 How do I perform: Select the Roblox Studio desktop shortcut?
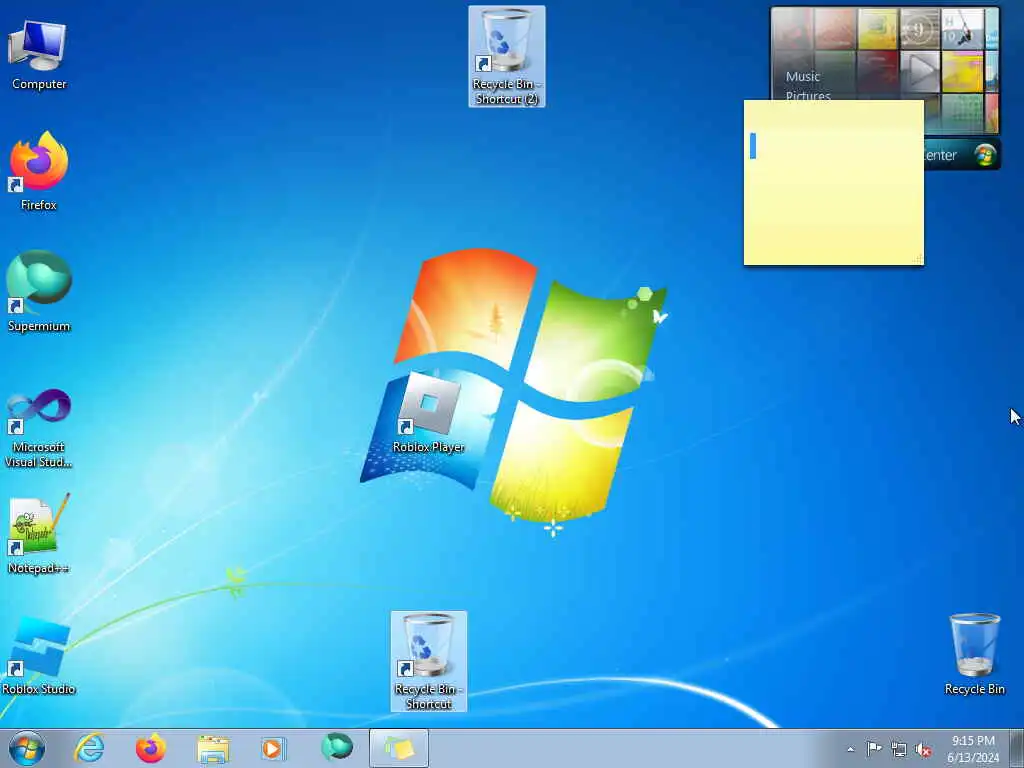(39, 655)
